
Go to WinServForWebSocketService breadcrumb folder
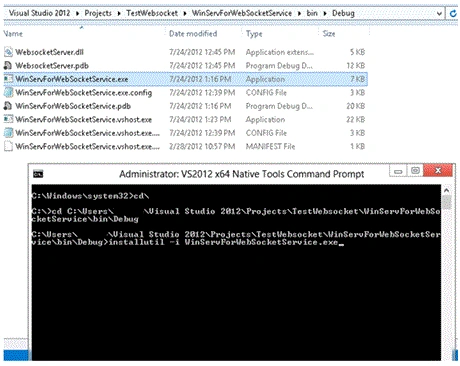tap(242, 13)
